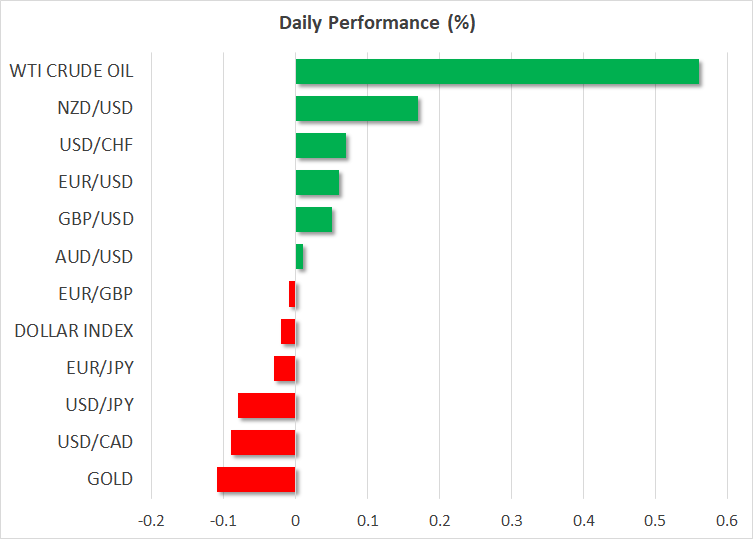Click the Dollar Index red bar
The width and height of the screenshot is (753, 539).
[x=288, y=331]
